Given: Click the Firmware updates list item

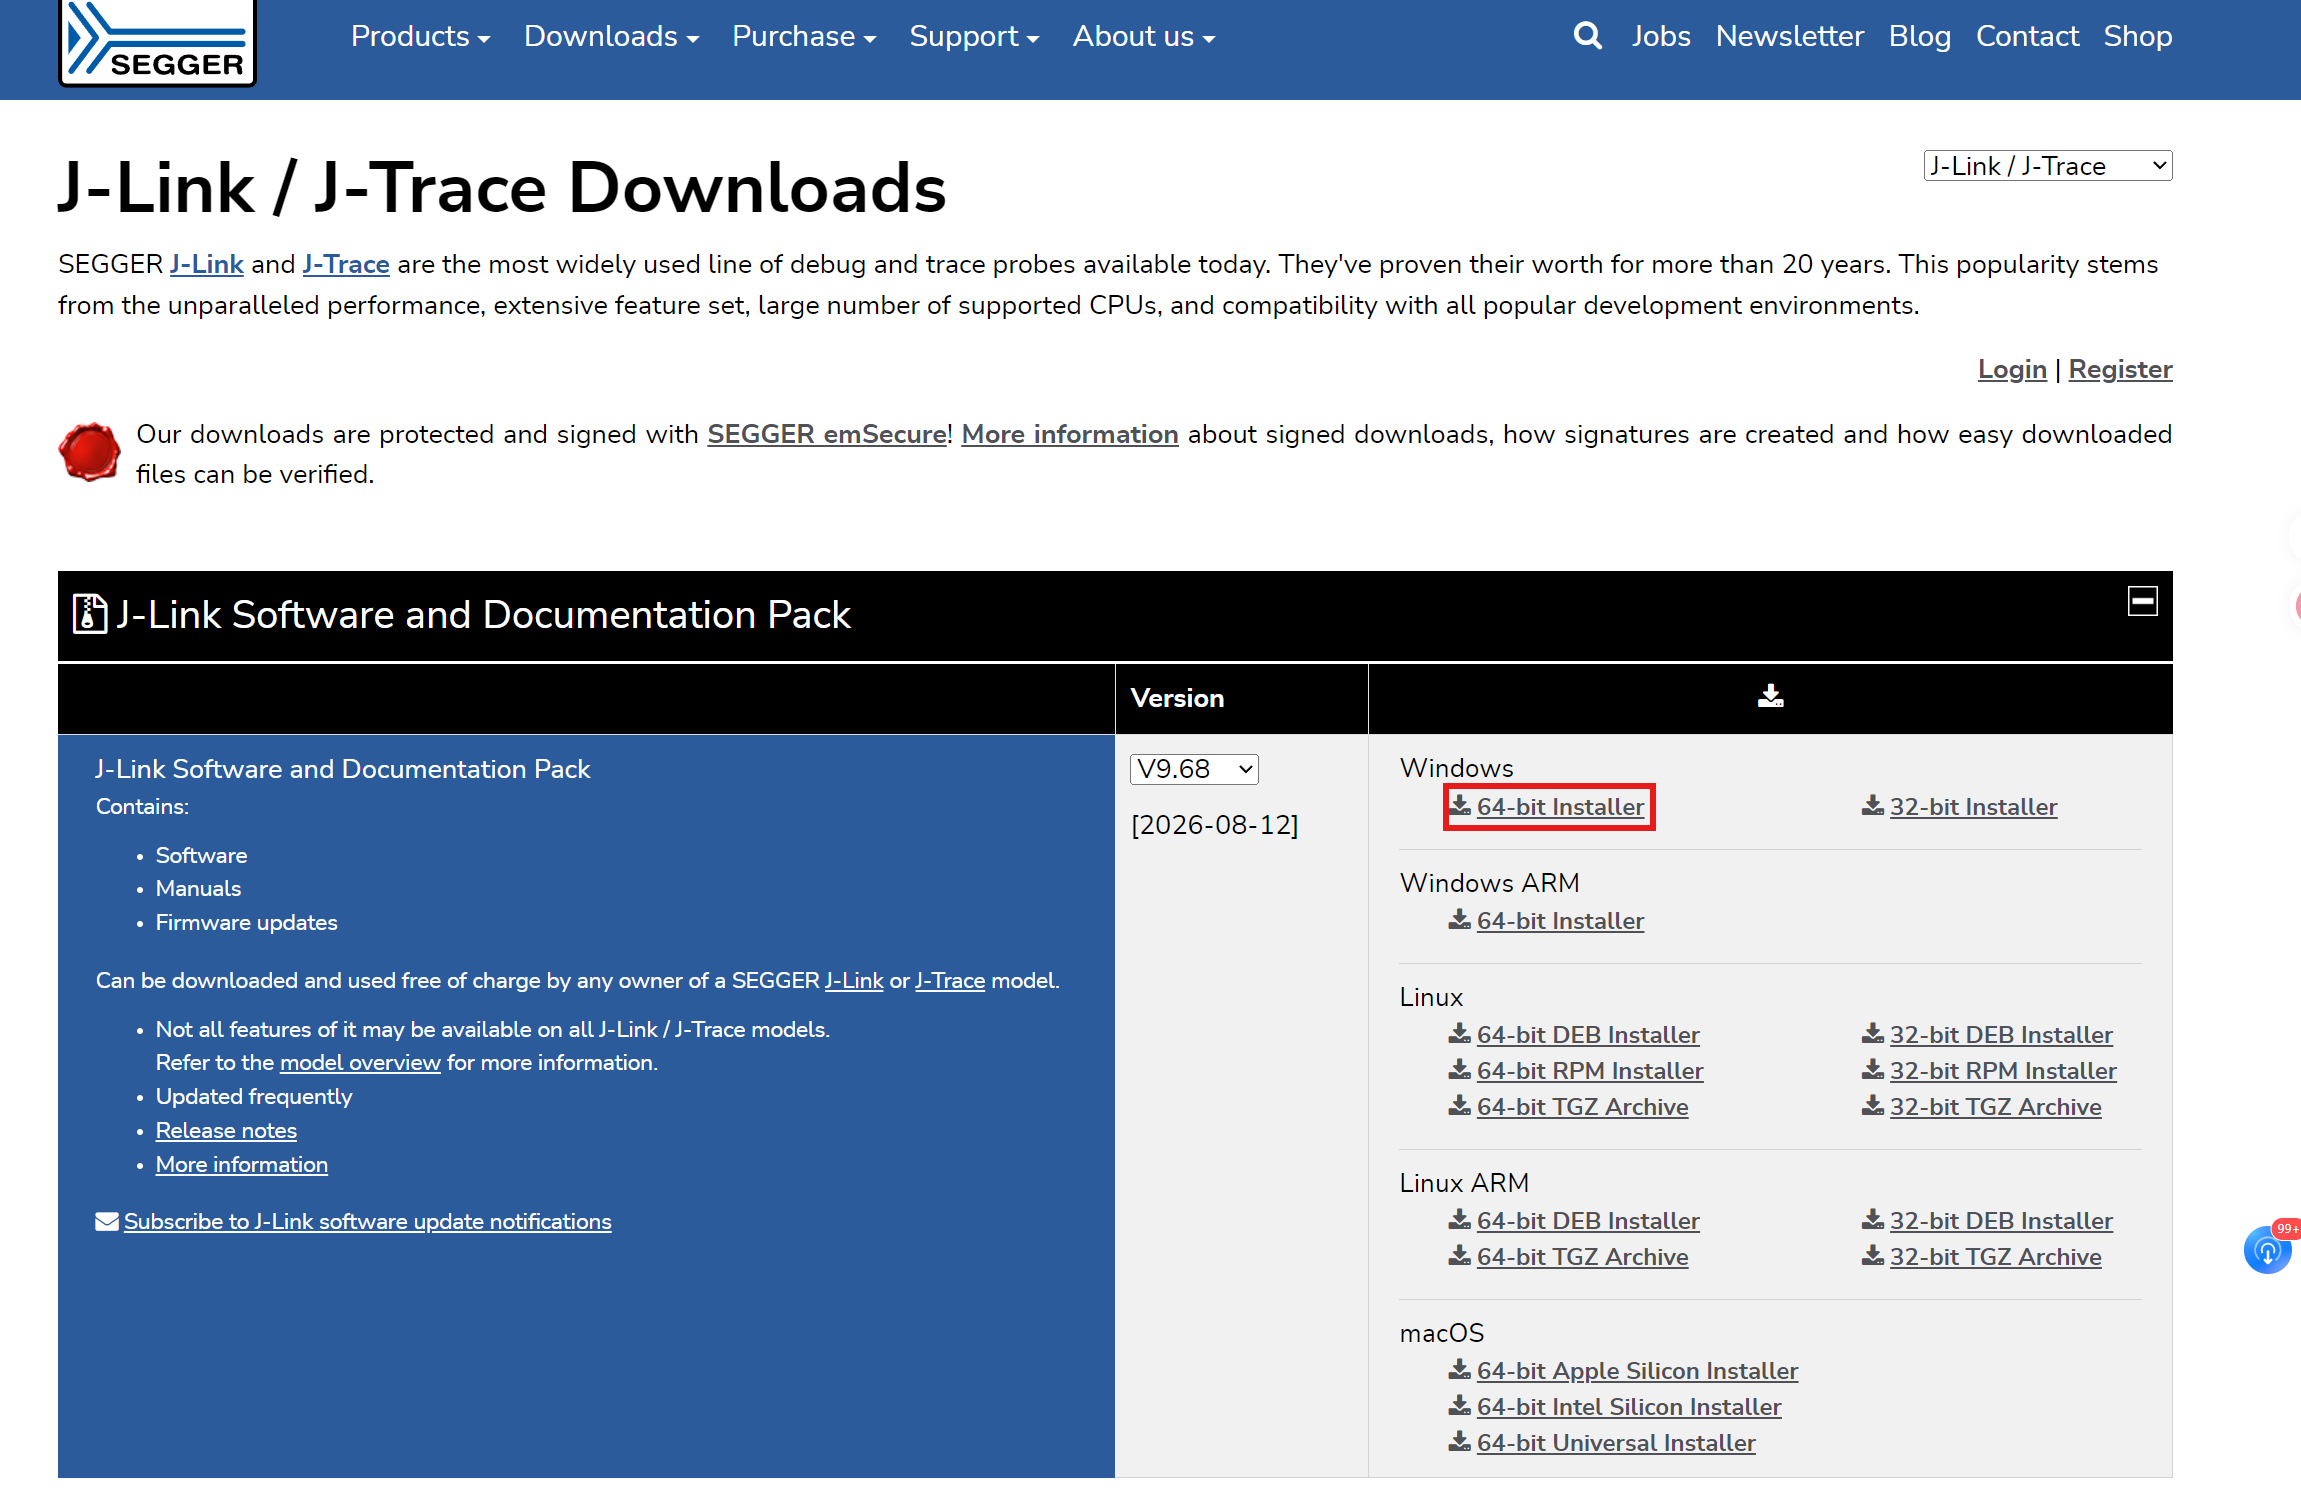Looking at the screenshot, I should point(247,922).
